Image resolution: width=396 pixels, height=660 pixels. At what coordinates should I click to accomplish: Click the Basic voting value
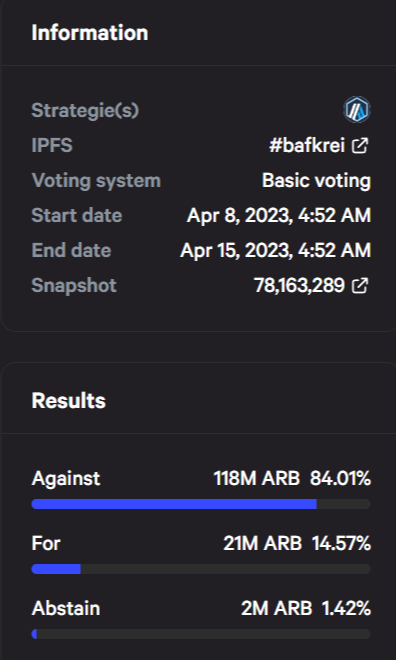pyautogui.click(x=316, y=181)
